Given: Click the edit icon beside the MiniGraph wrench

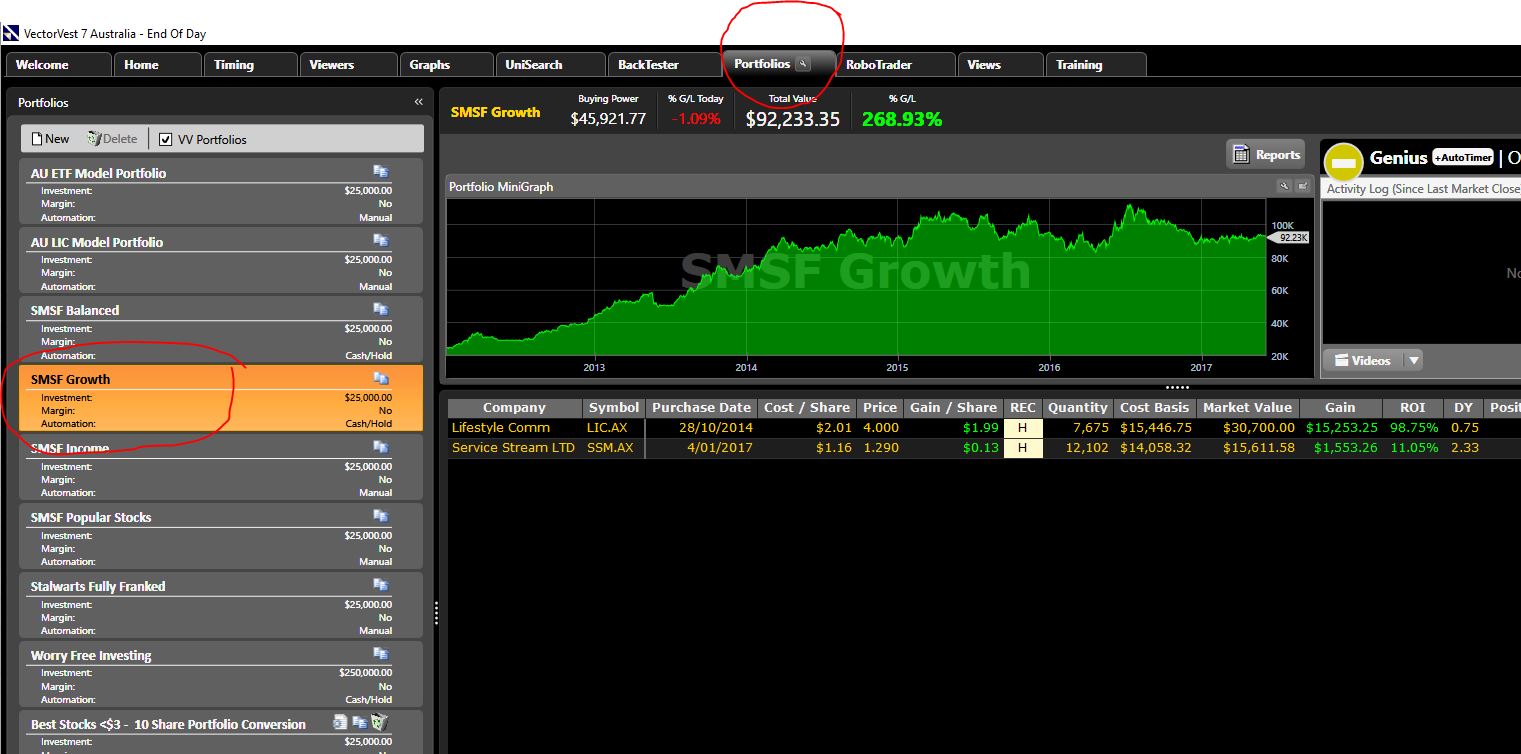Looking at the screenshot, I should click(1302, 185).
